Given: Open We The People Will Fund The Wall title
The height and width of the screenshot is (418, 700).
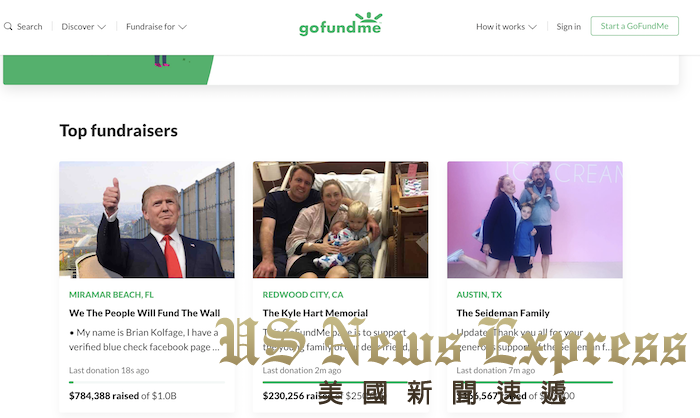Looking at the screenshot, I should tap(145, 313).
